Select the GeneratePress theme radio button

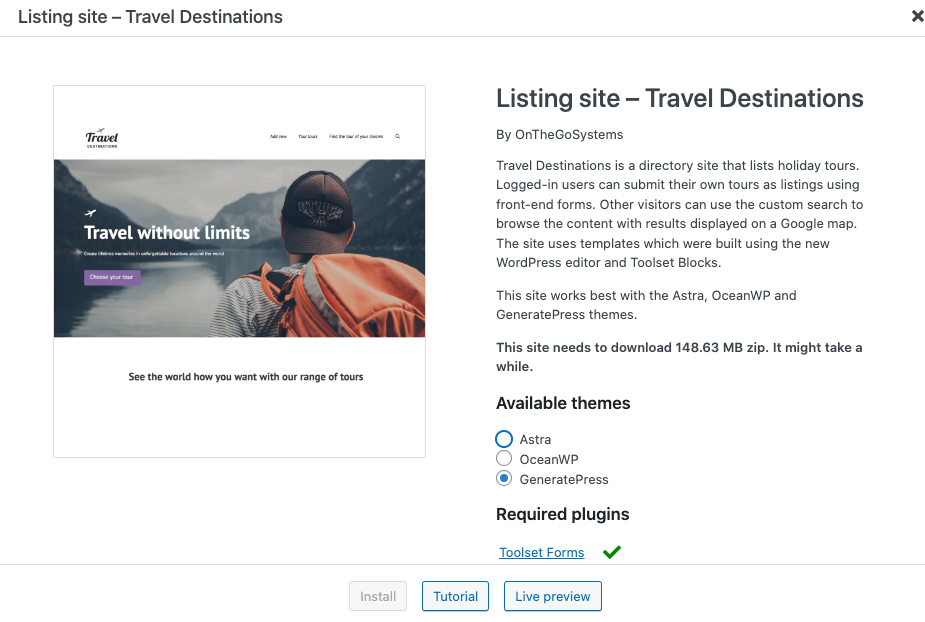[x=504, y=479]
